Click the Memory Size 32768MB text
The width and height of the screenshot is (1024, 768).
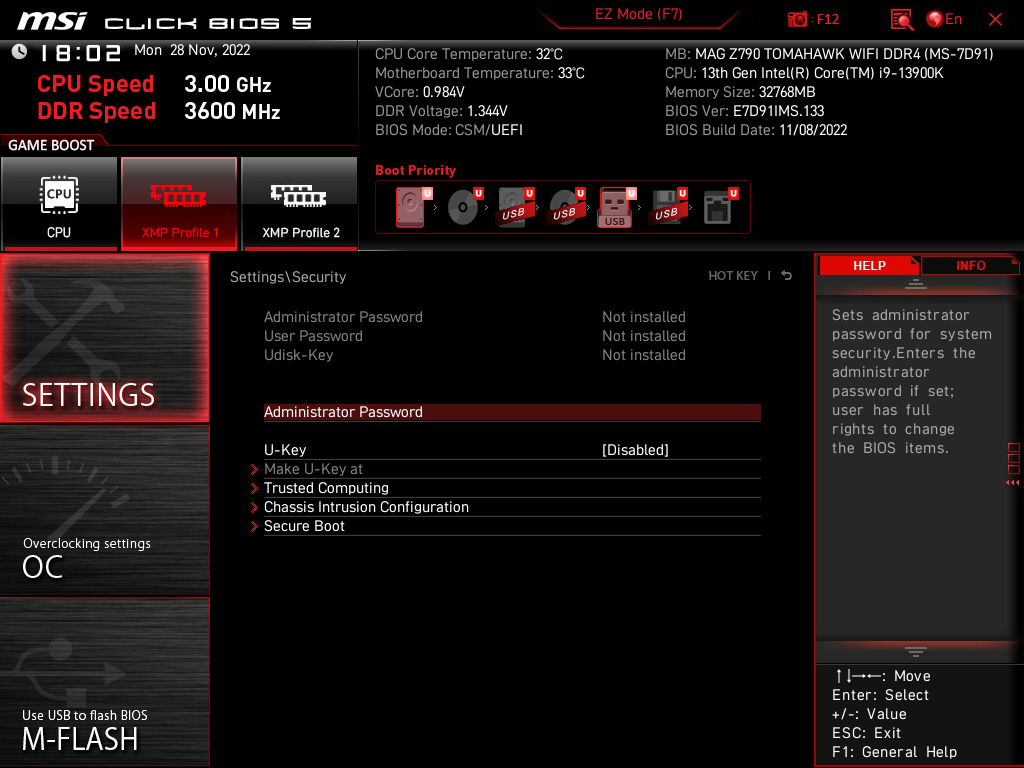740,92
